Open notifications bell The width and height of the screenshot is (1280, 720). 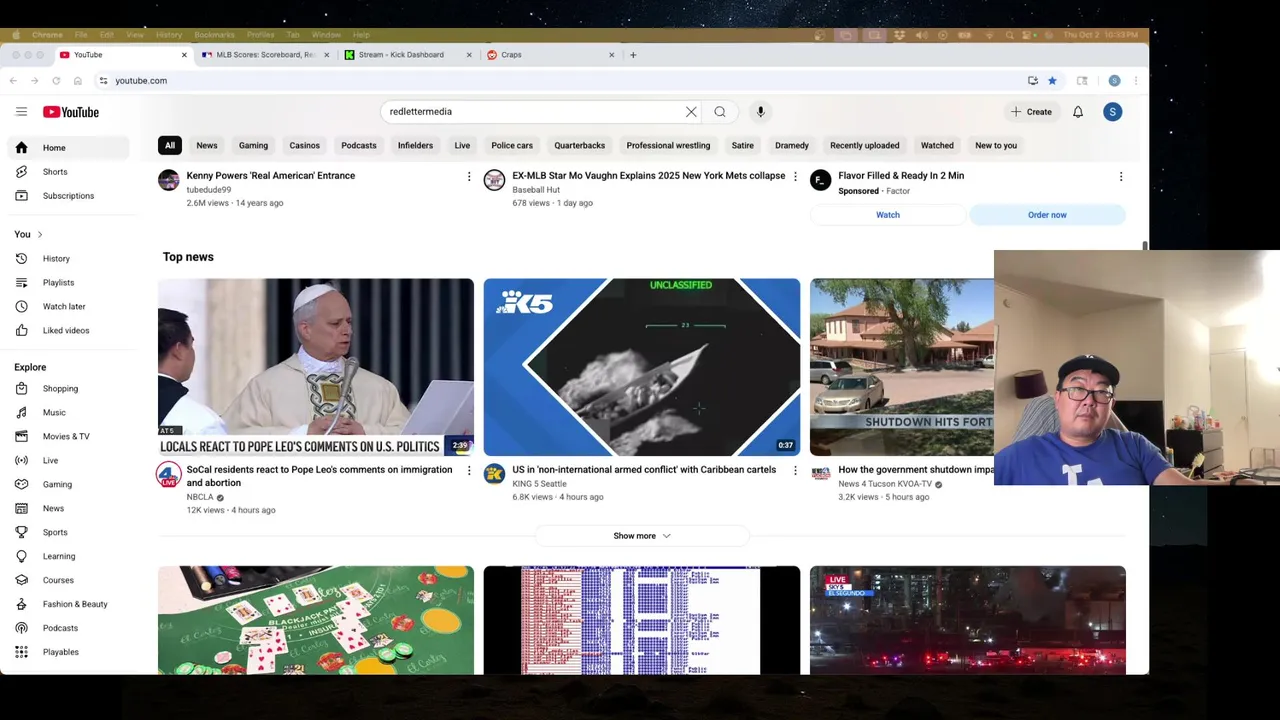tap(1078, 112)
